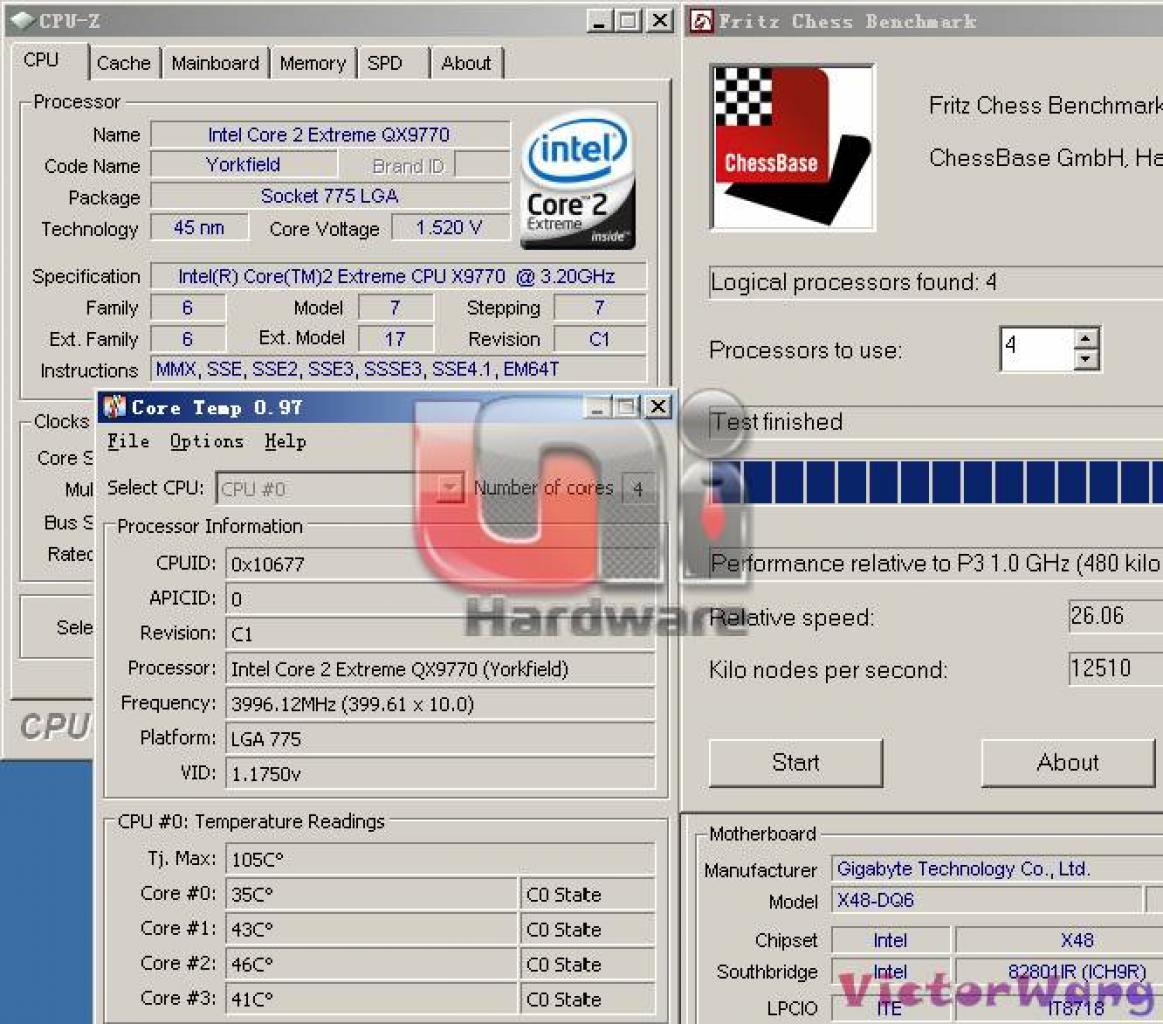Open the About tab in CPU-Z

coord(466,63)
